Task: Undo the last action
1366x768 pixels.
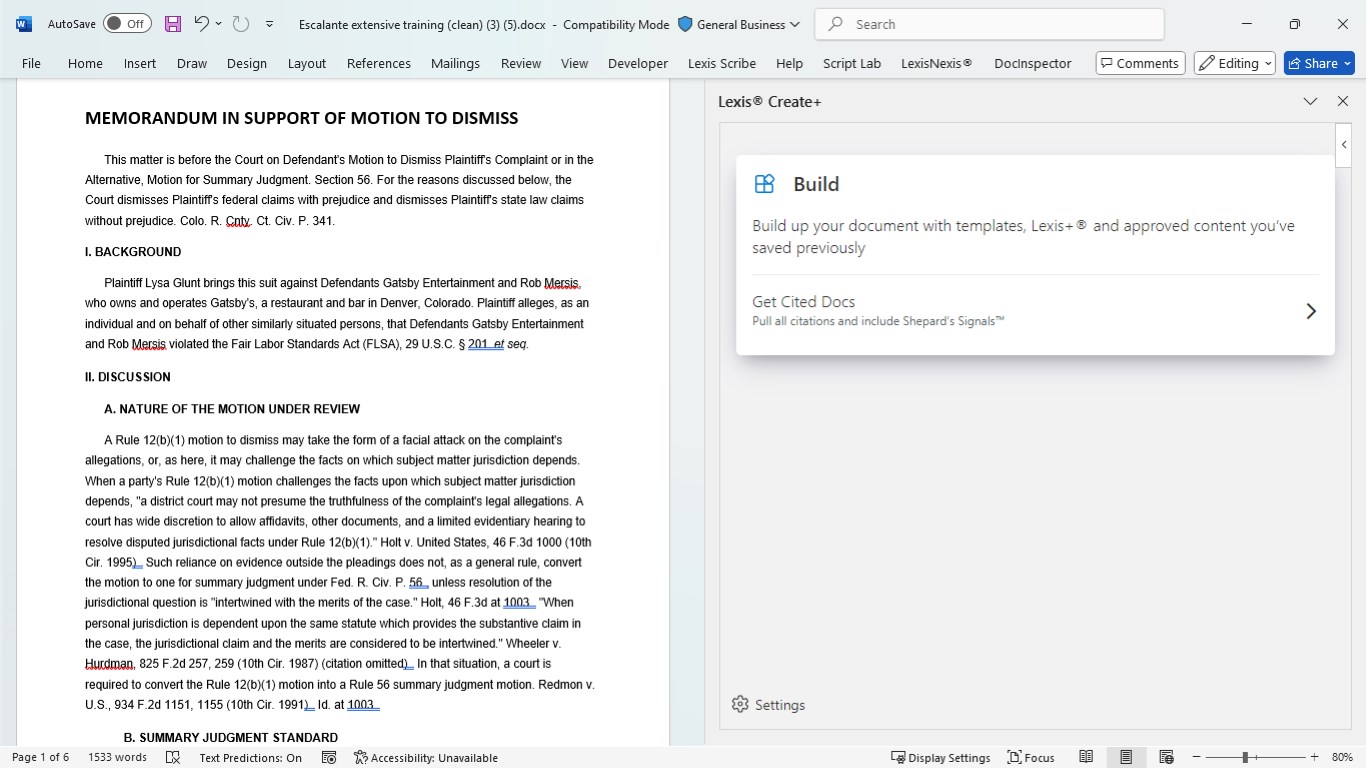Action: click(201, 24)
